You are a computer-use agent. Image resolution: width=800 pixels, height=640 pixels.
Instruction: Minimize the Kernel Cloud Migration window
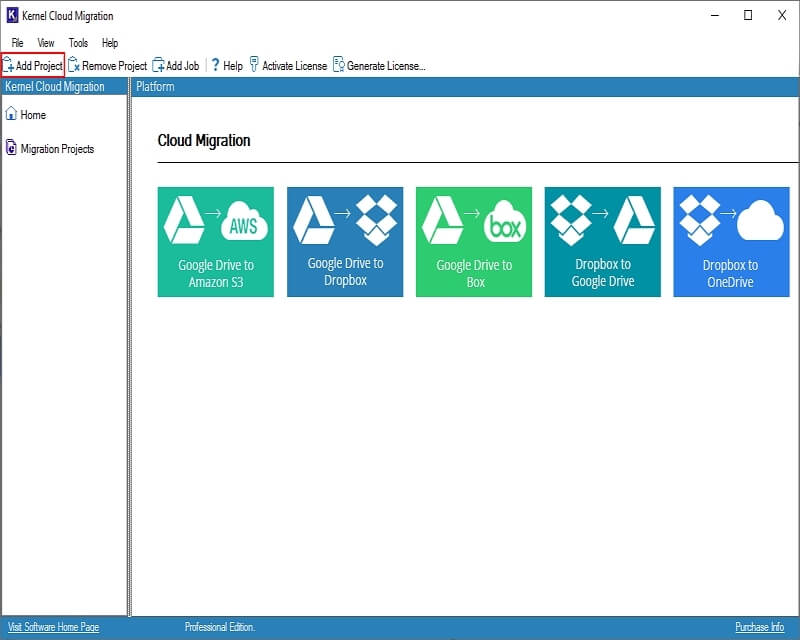click(715, 15)
